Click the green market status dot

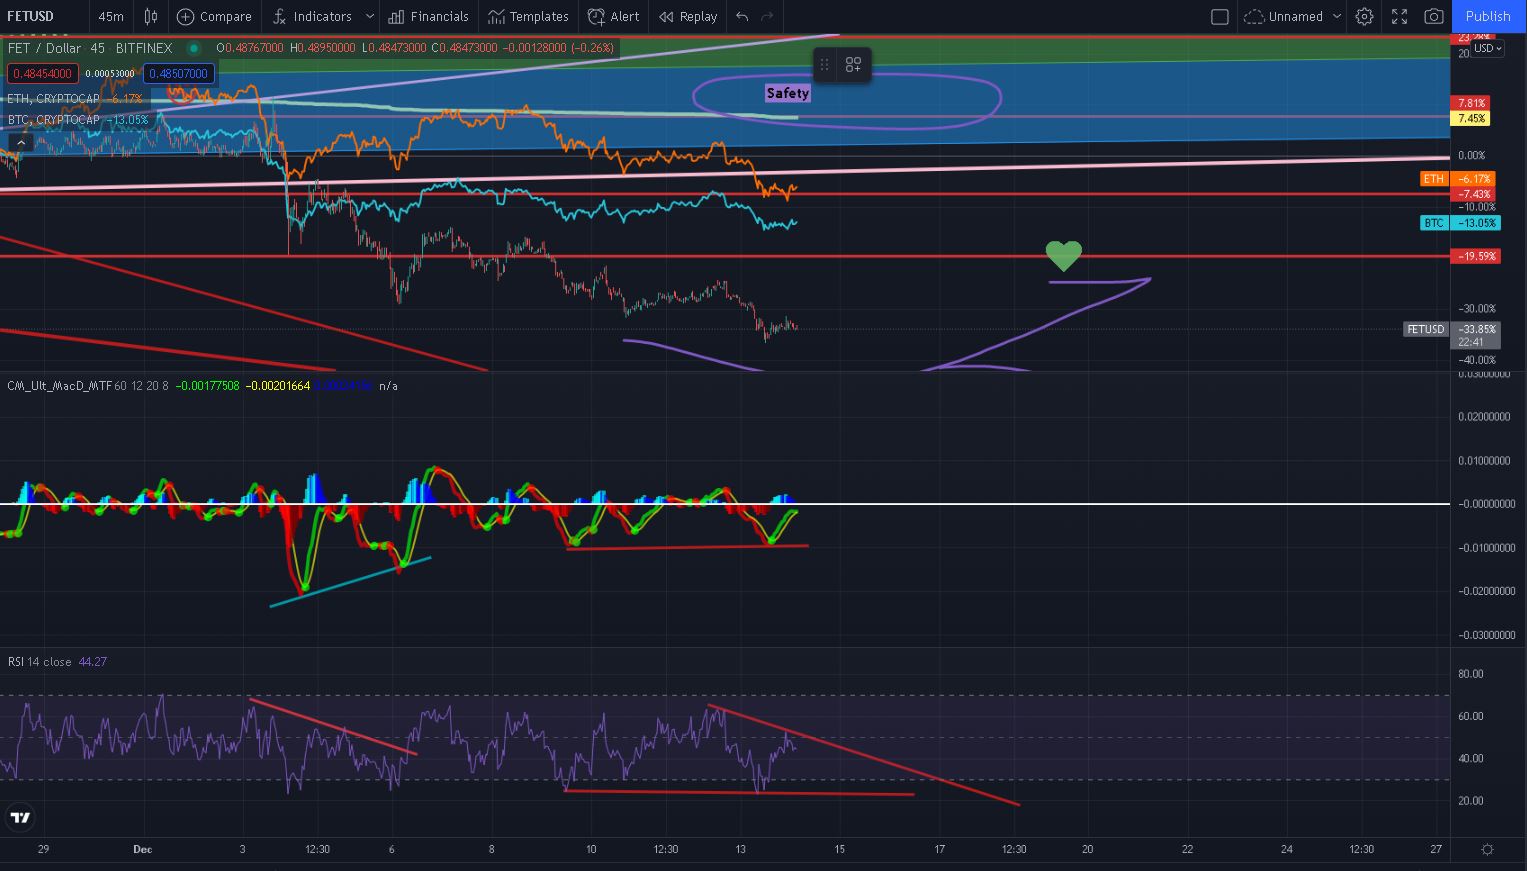[193, 48]
